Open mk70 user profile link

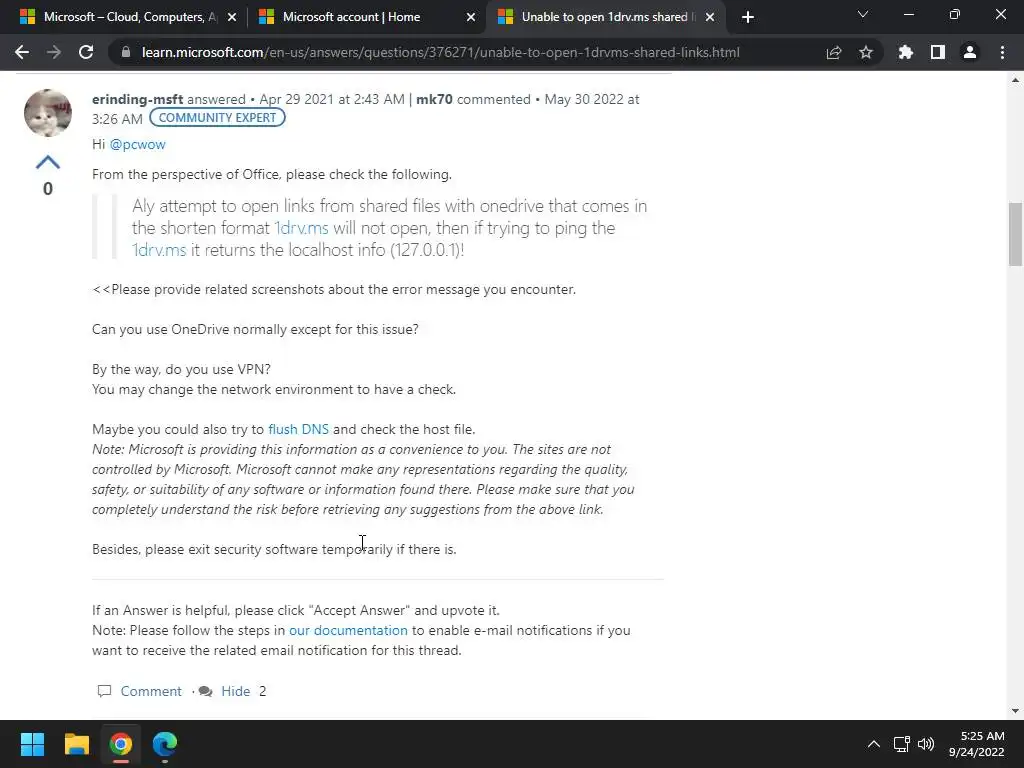(x=434, y=99)
